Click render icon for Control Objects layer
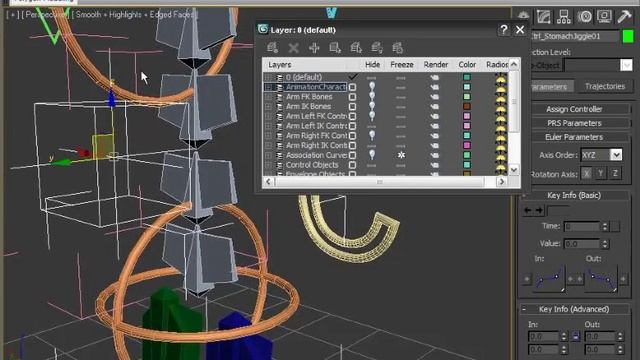640x360 pixels. pos(435,165)
